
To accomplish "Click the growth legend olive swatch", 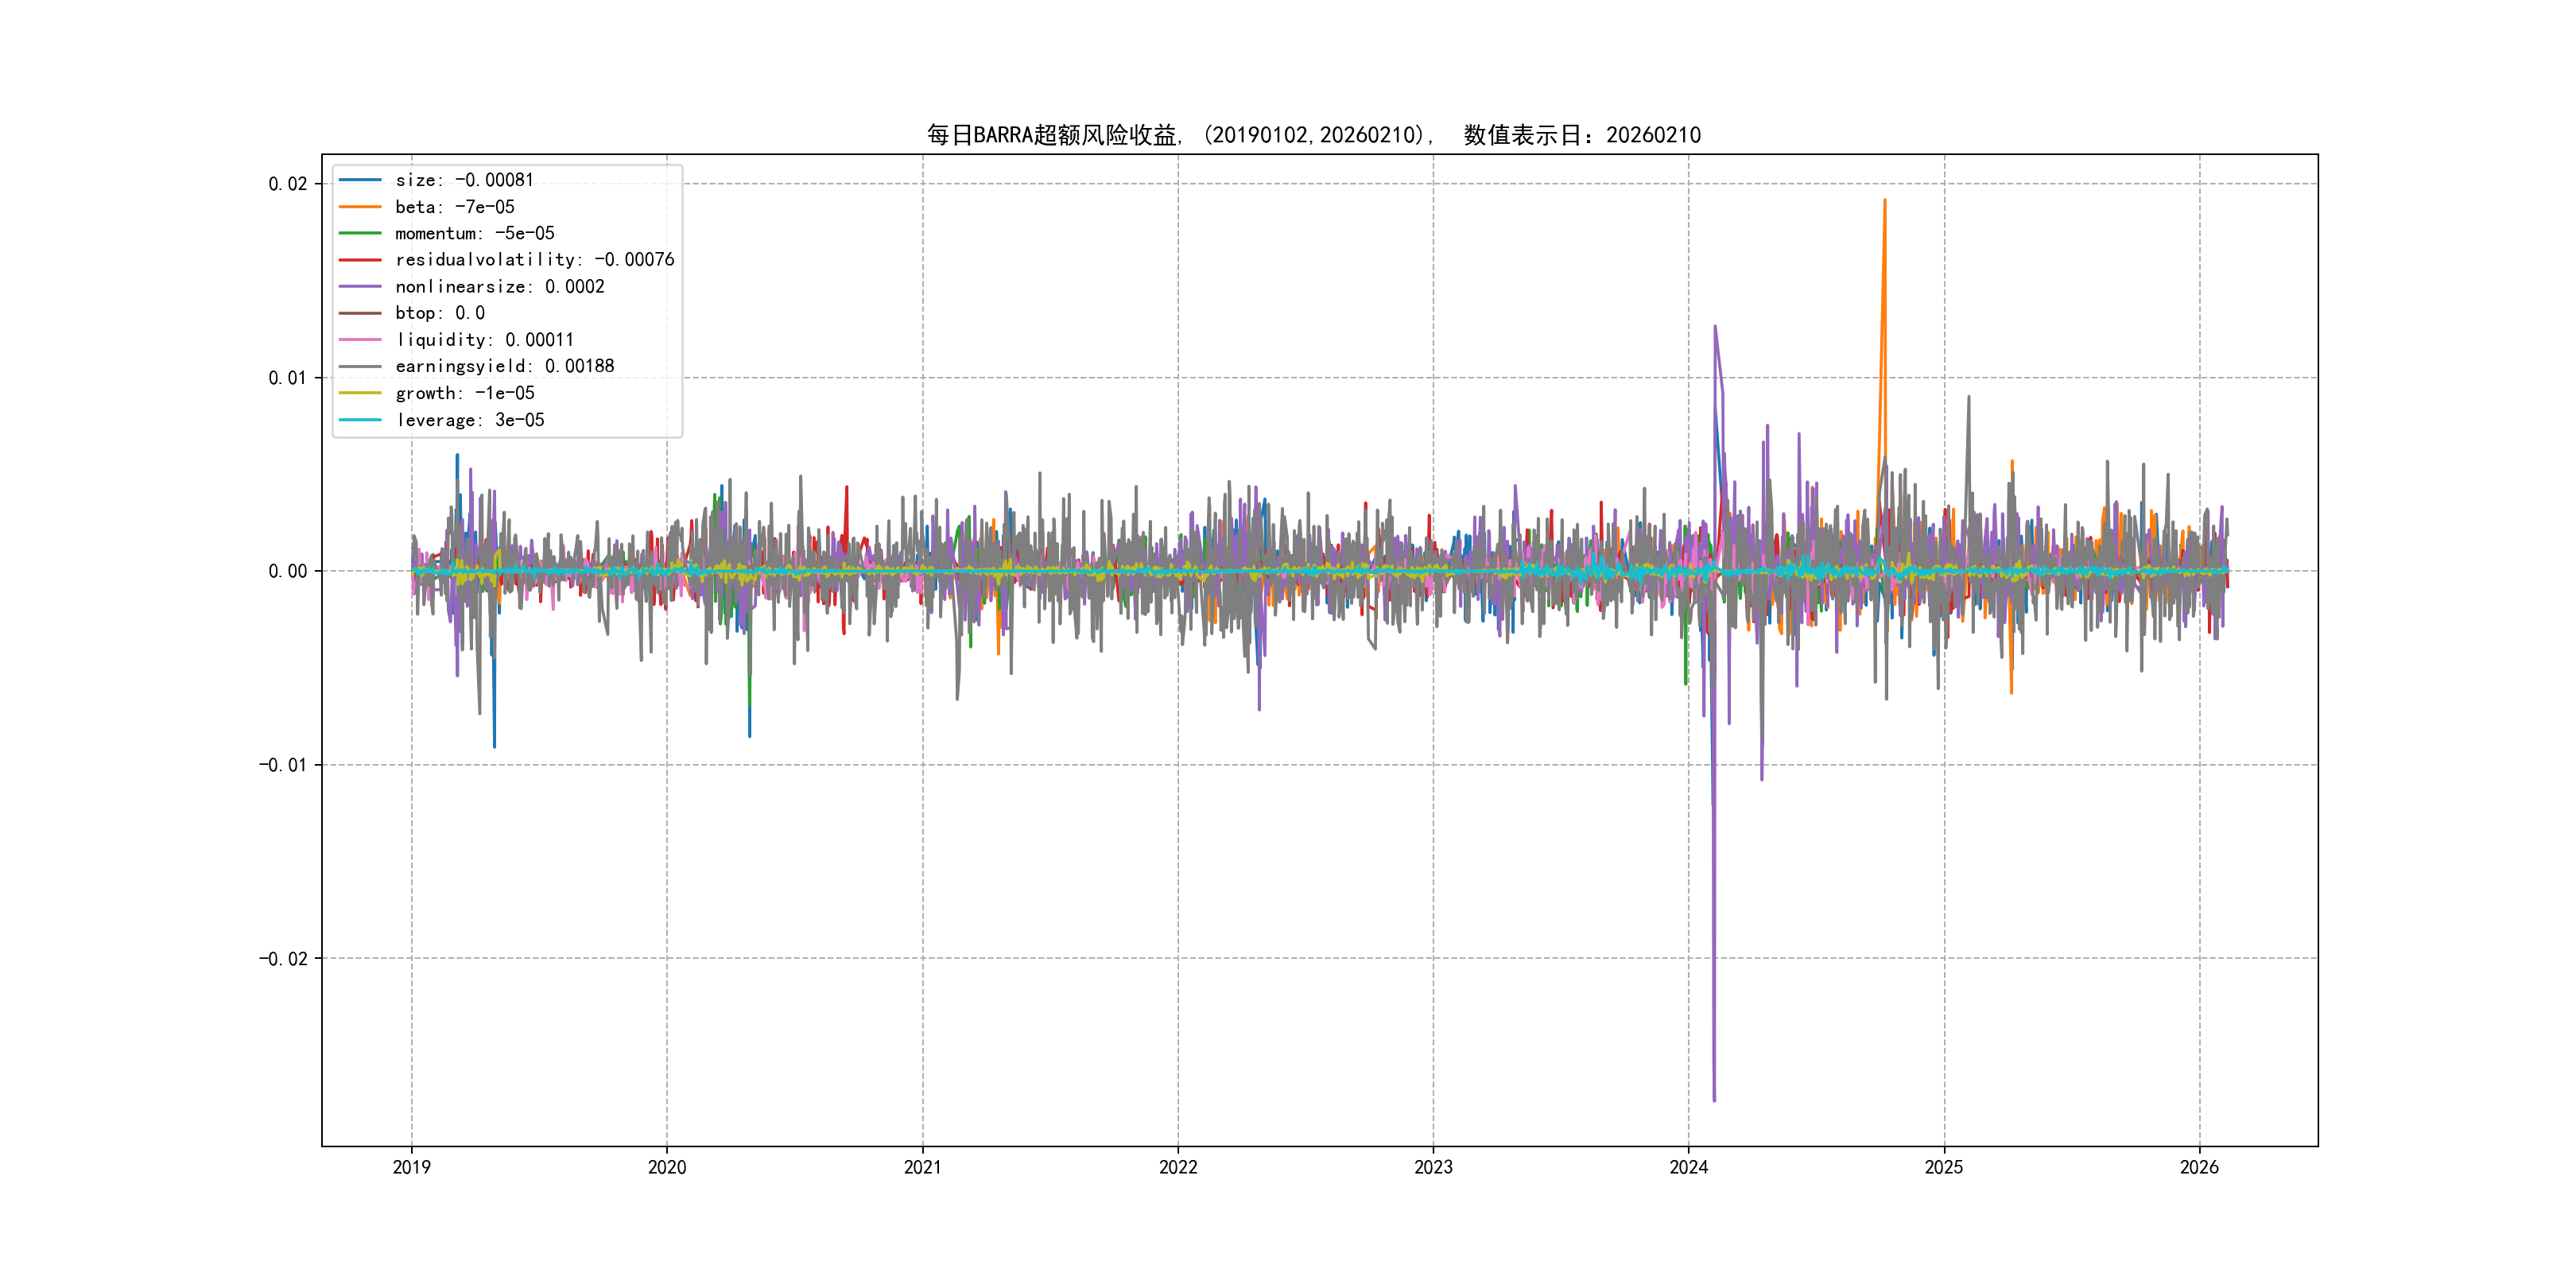I will 360,393.
